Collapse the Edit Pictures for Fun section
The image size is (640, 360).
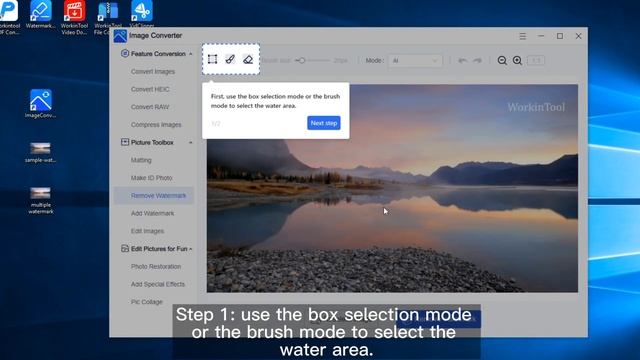pyautogui.click(x=191, y=249)
